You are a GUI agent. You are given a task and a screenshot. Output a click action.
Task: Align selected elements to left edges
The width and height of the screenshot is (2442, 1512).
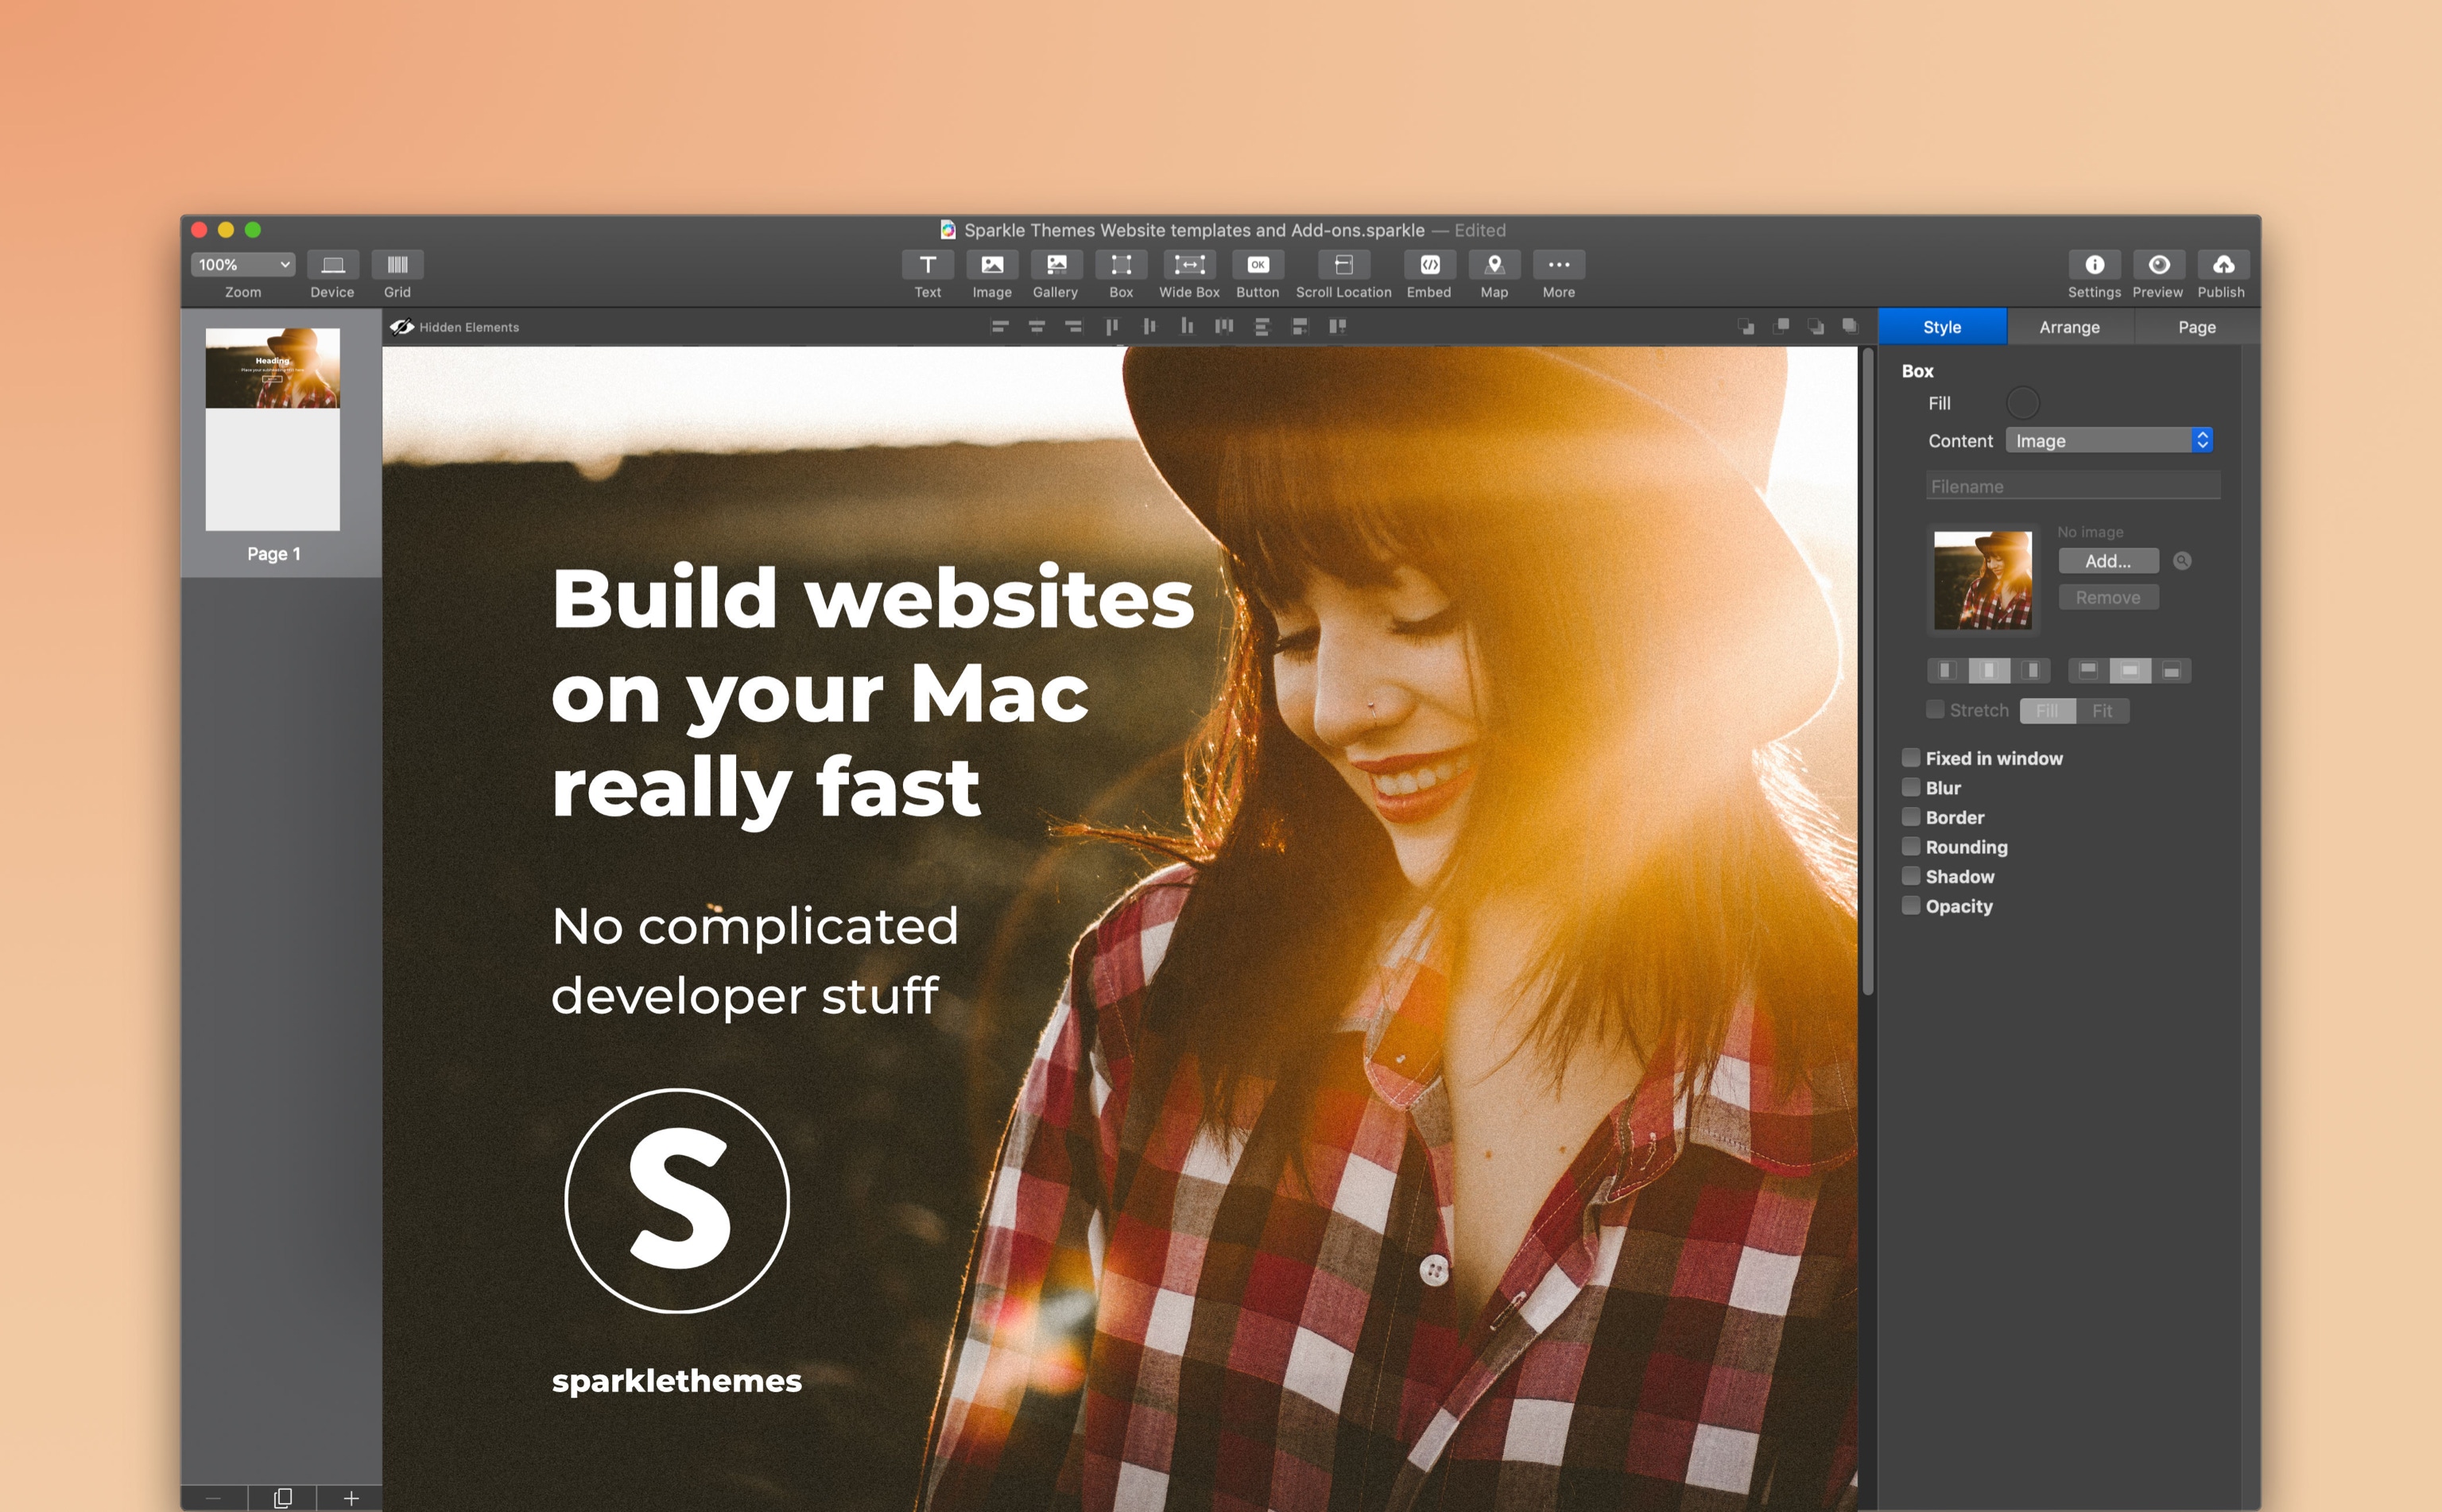(x=999, y=326)
